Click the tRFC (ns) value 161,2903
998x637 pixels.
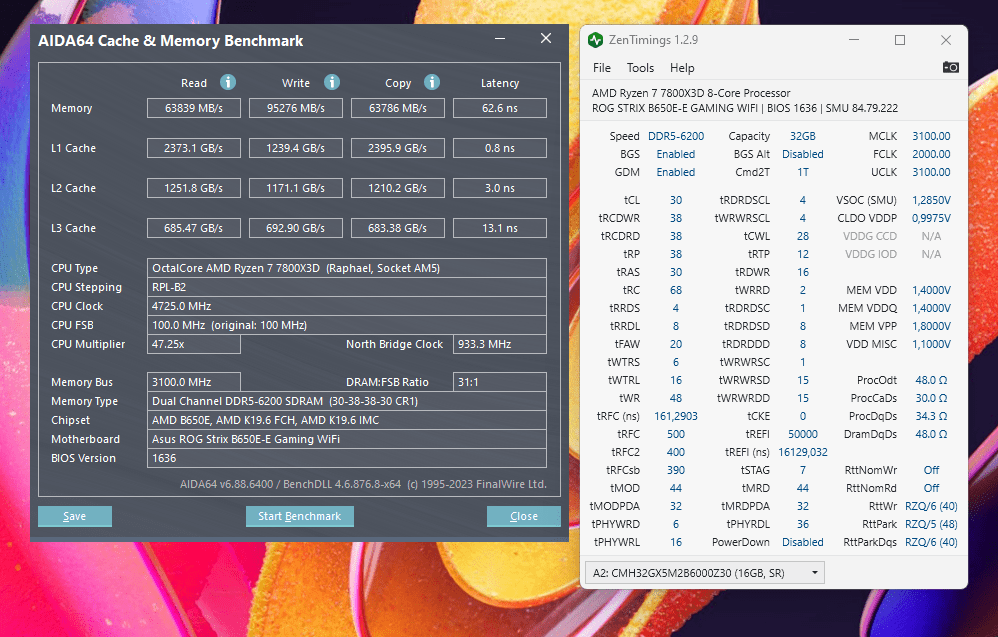click(676, 416)
